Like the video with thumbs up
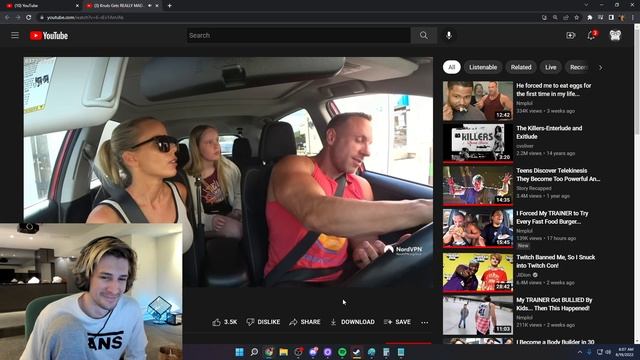The height and width of the screenshot is (360, 640). (224, 322)
